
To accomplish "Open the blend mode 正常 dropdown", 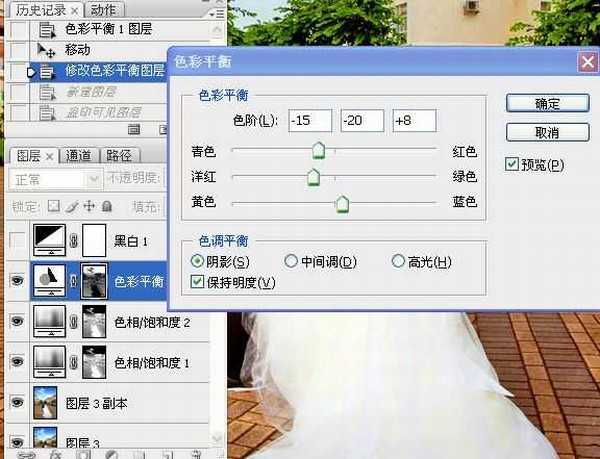I will click(53, 179).
